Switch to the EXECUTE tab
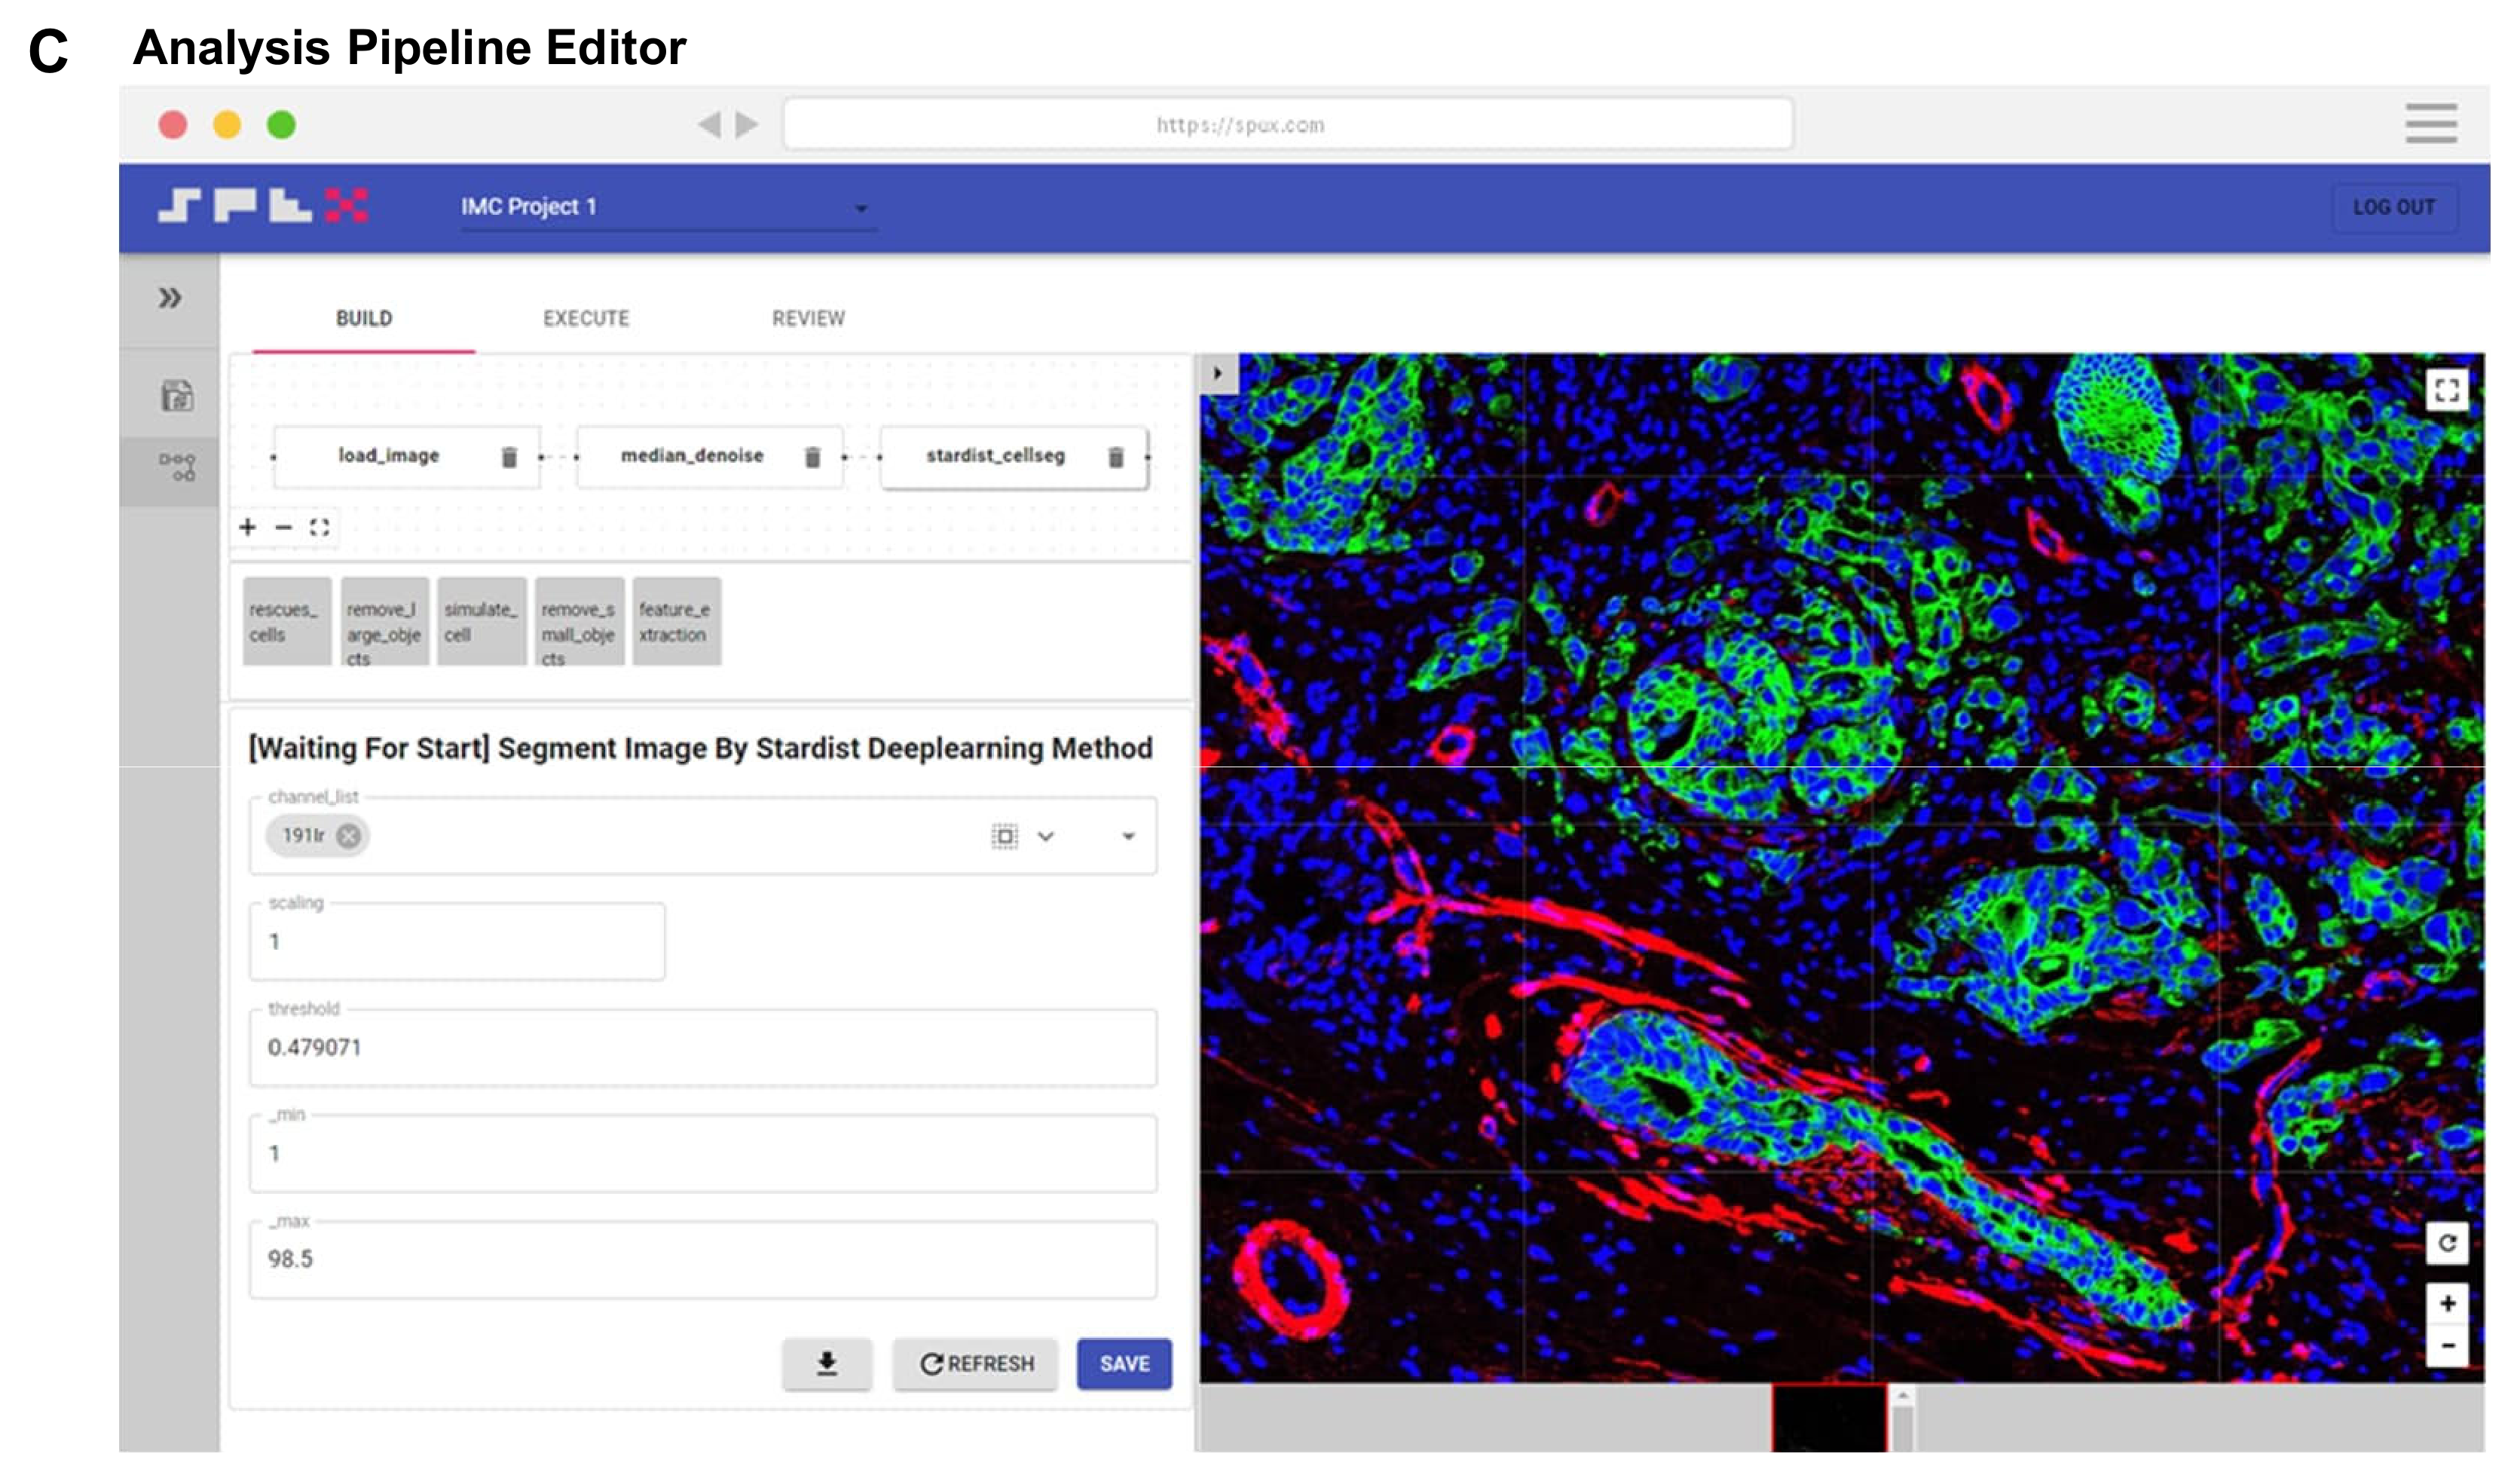Viewport: 2520px width, 1472px height. click(586, 318)
